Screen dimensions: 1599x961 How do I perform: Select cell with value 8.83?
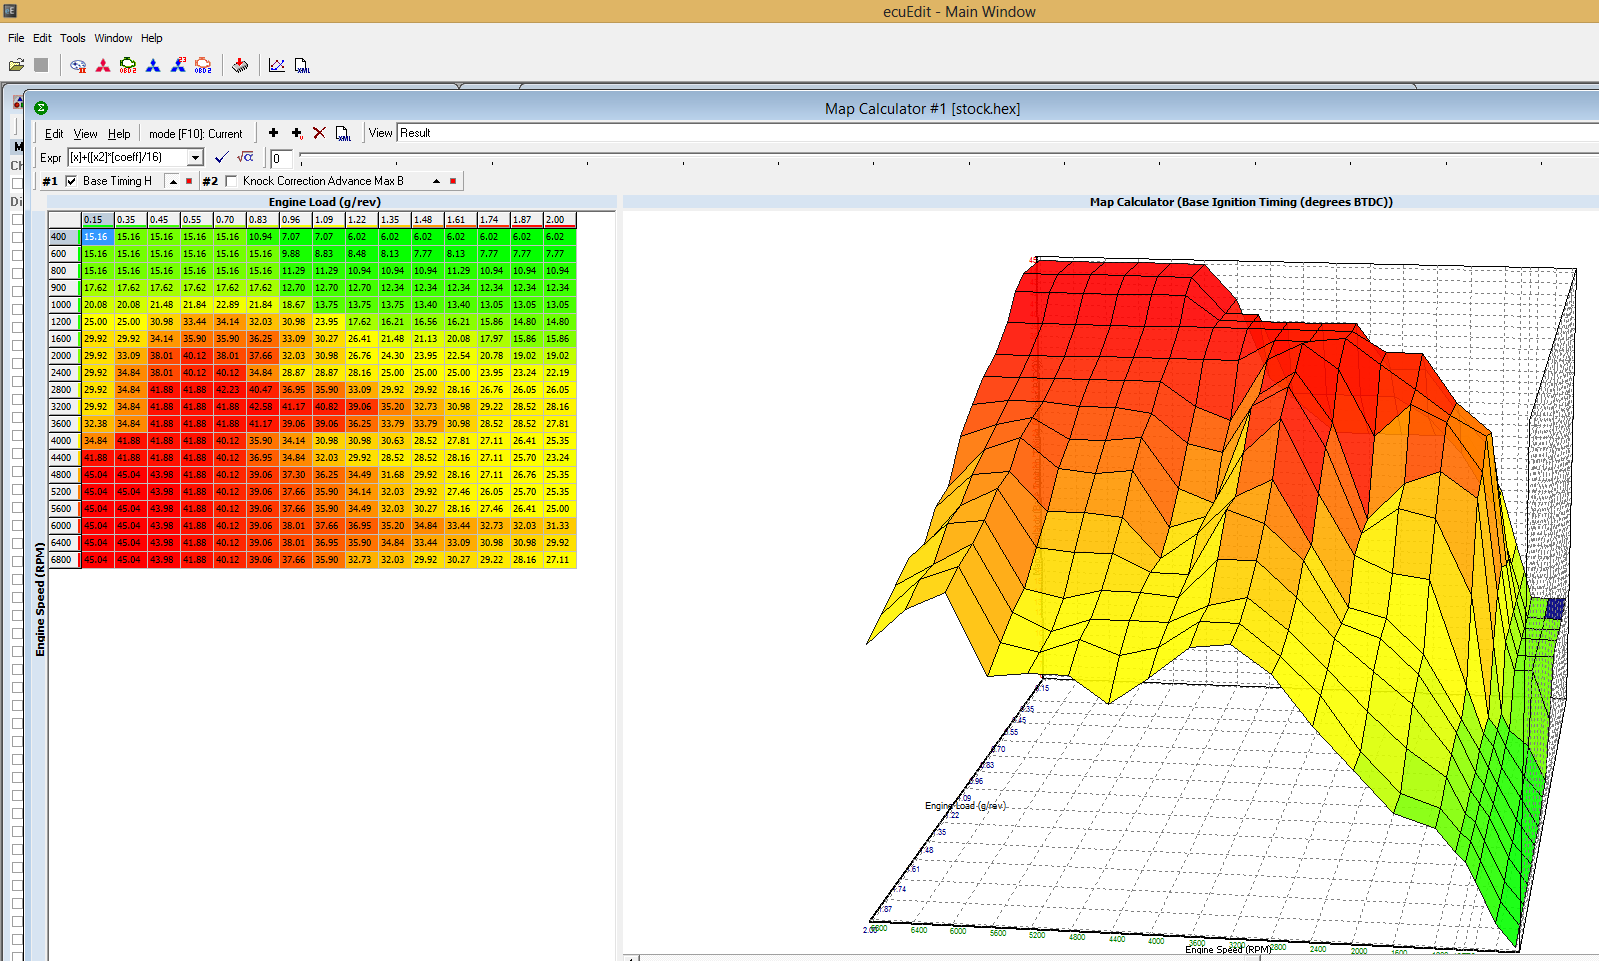(328, 254)
